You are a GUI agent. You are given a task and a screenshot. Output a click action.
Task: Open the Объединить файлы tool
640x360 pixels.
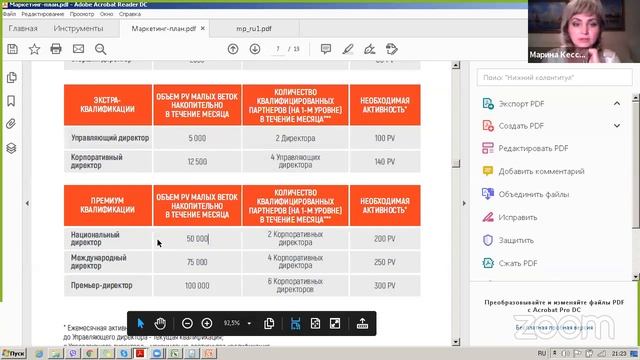(533, 194)
